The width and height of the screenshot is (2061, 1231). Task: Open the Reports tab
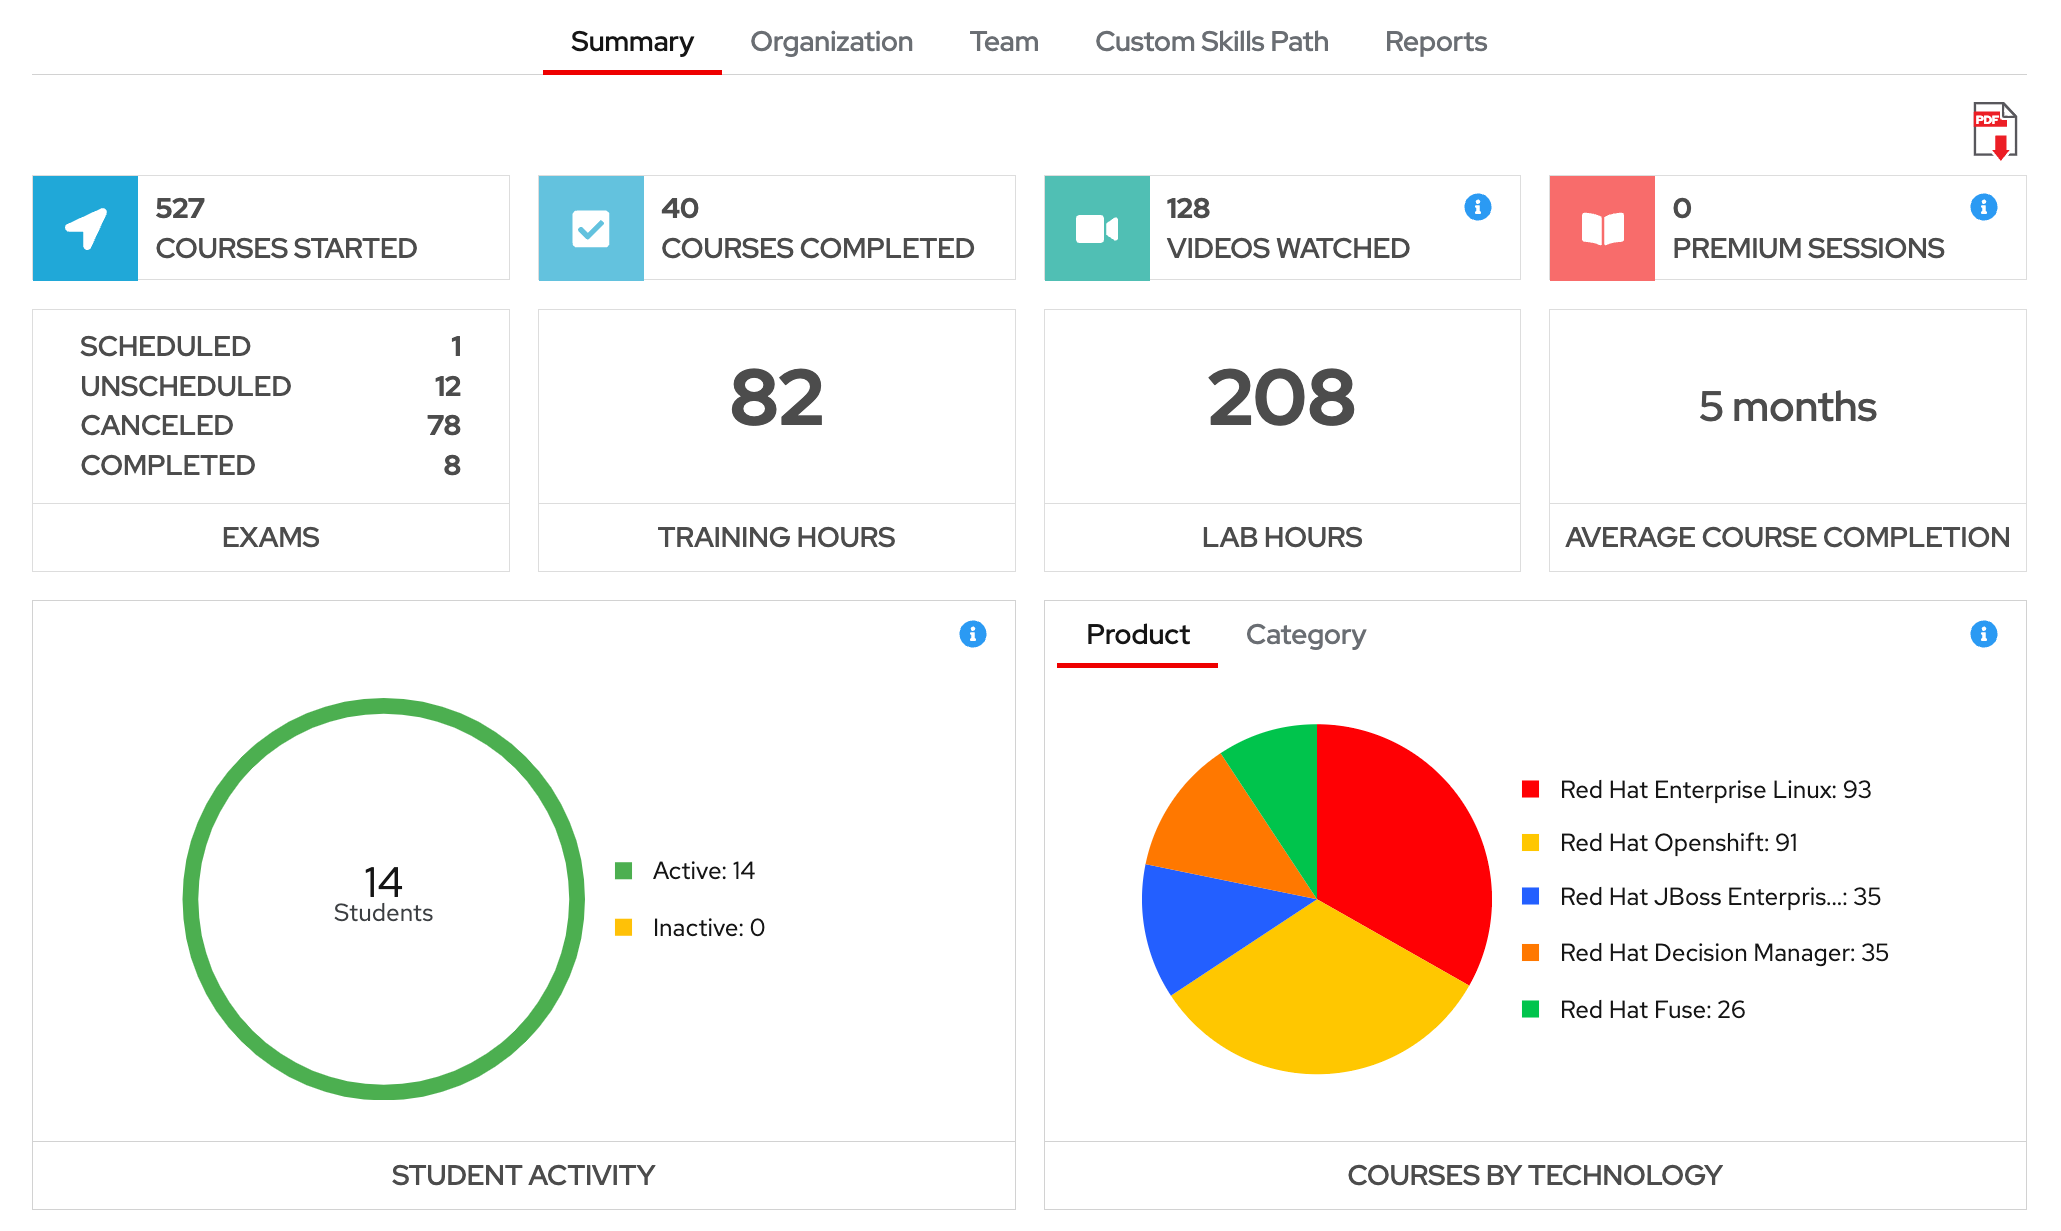[x=1435, y=42]
